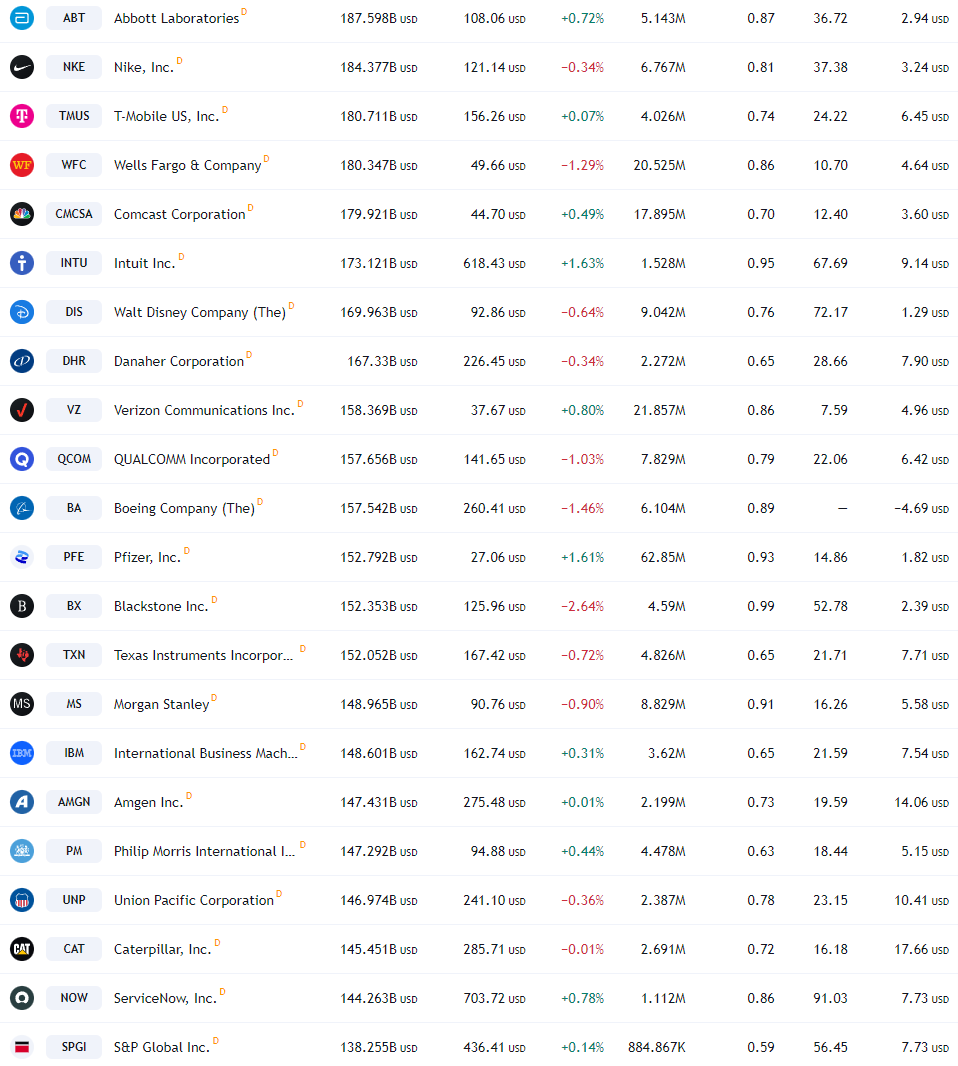Click the Texas Instruments logo icon

[22, 655]
